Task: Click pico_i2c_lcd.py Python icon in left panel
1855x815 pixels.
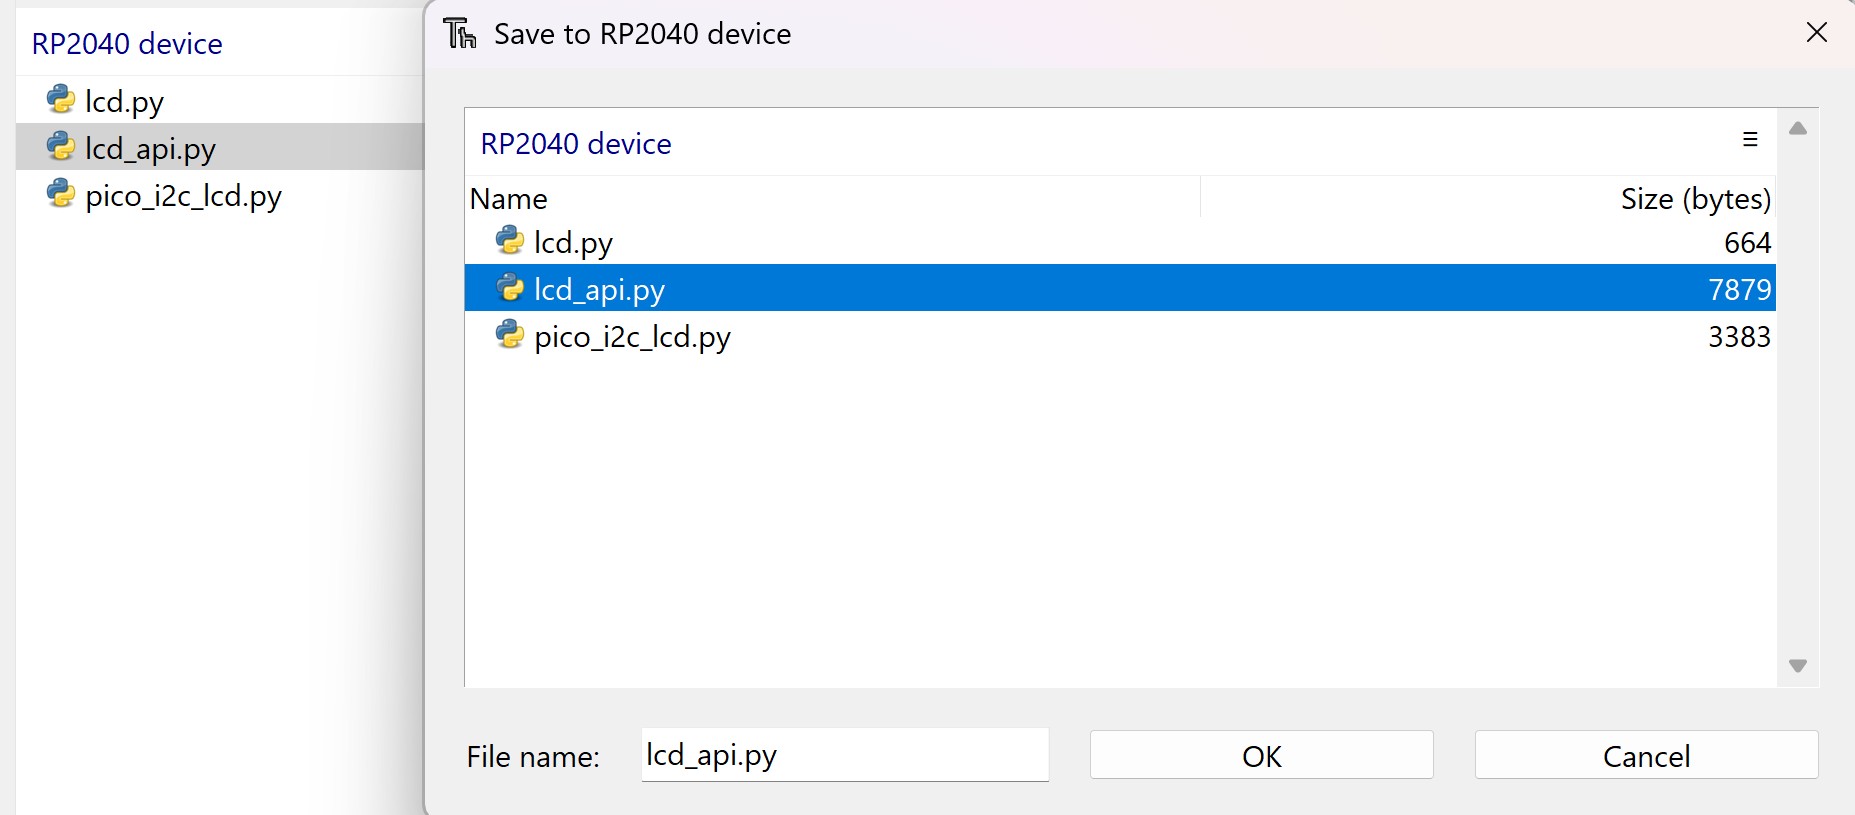Action: point(61,194)
